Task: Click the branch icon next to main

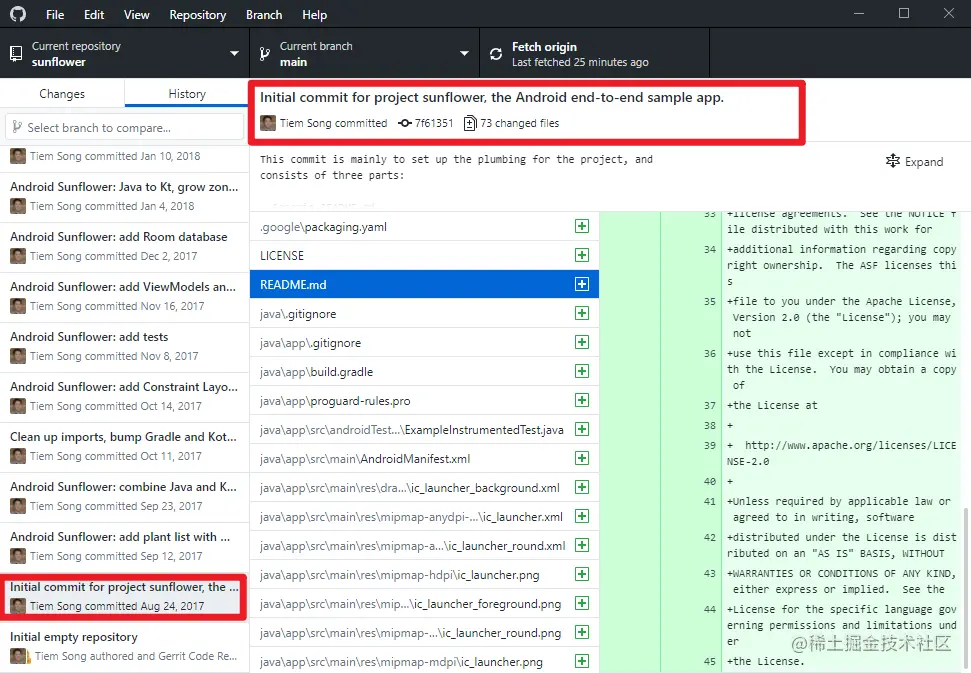Action: (264, 54)
